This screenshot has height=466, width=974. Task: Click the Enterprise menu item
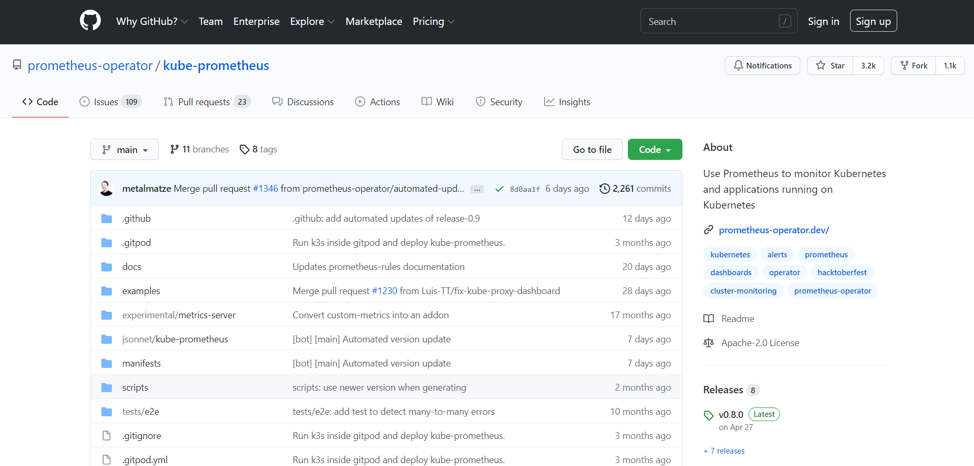coord(257,21)
